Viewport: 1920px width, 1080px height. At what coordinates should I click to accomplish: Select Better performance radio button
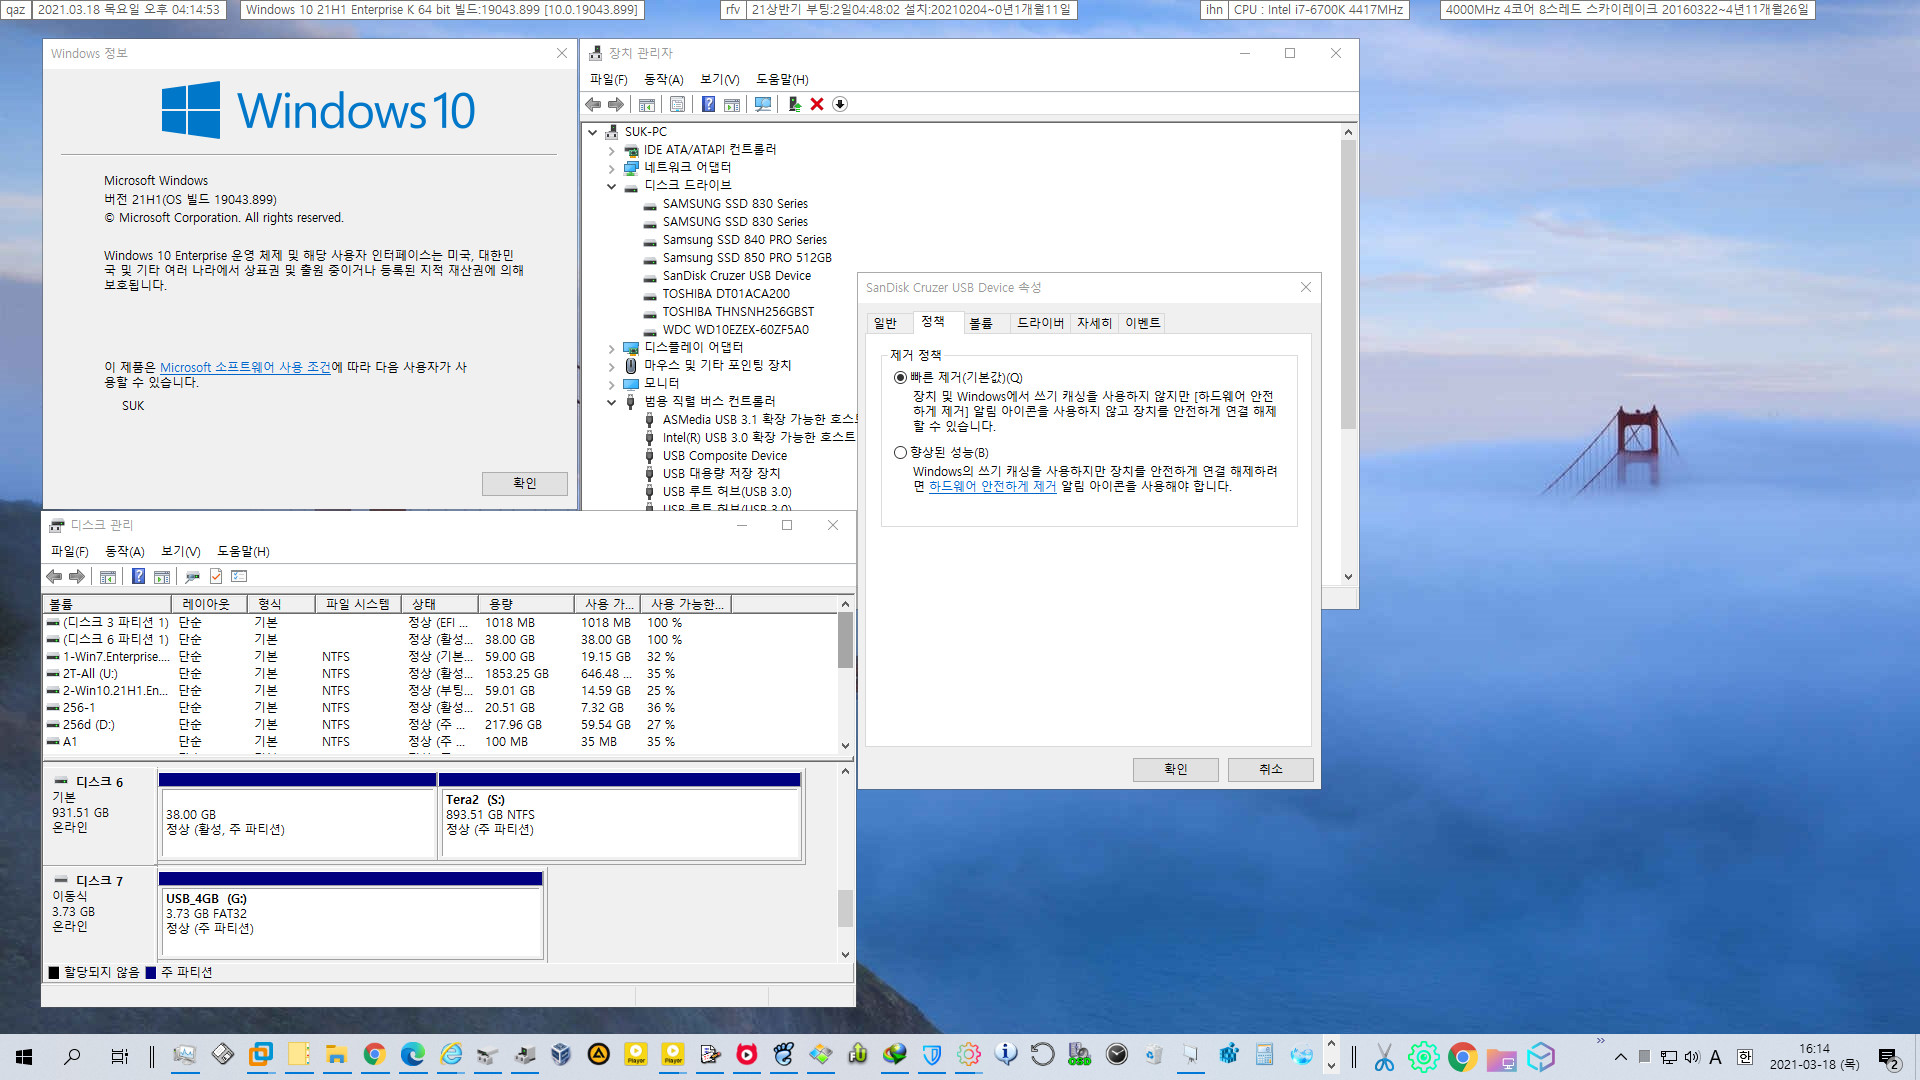coord(900,453)
